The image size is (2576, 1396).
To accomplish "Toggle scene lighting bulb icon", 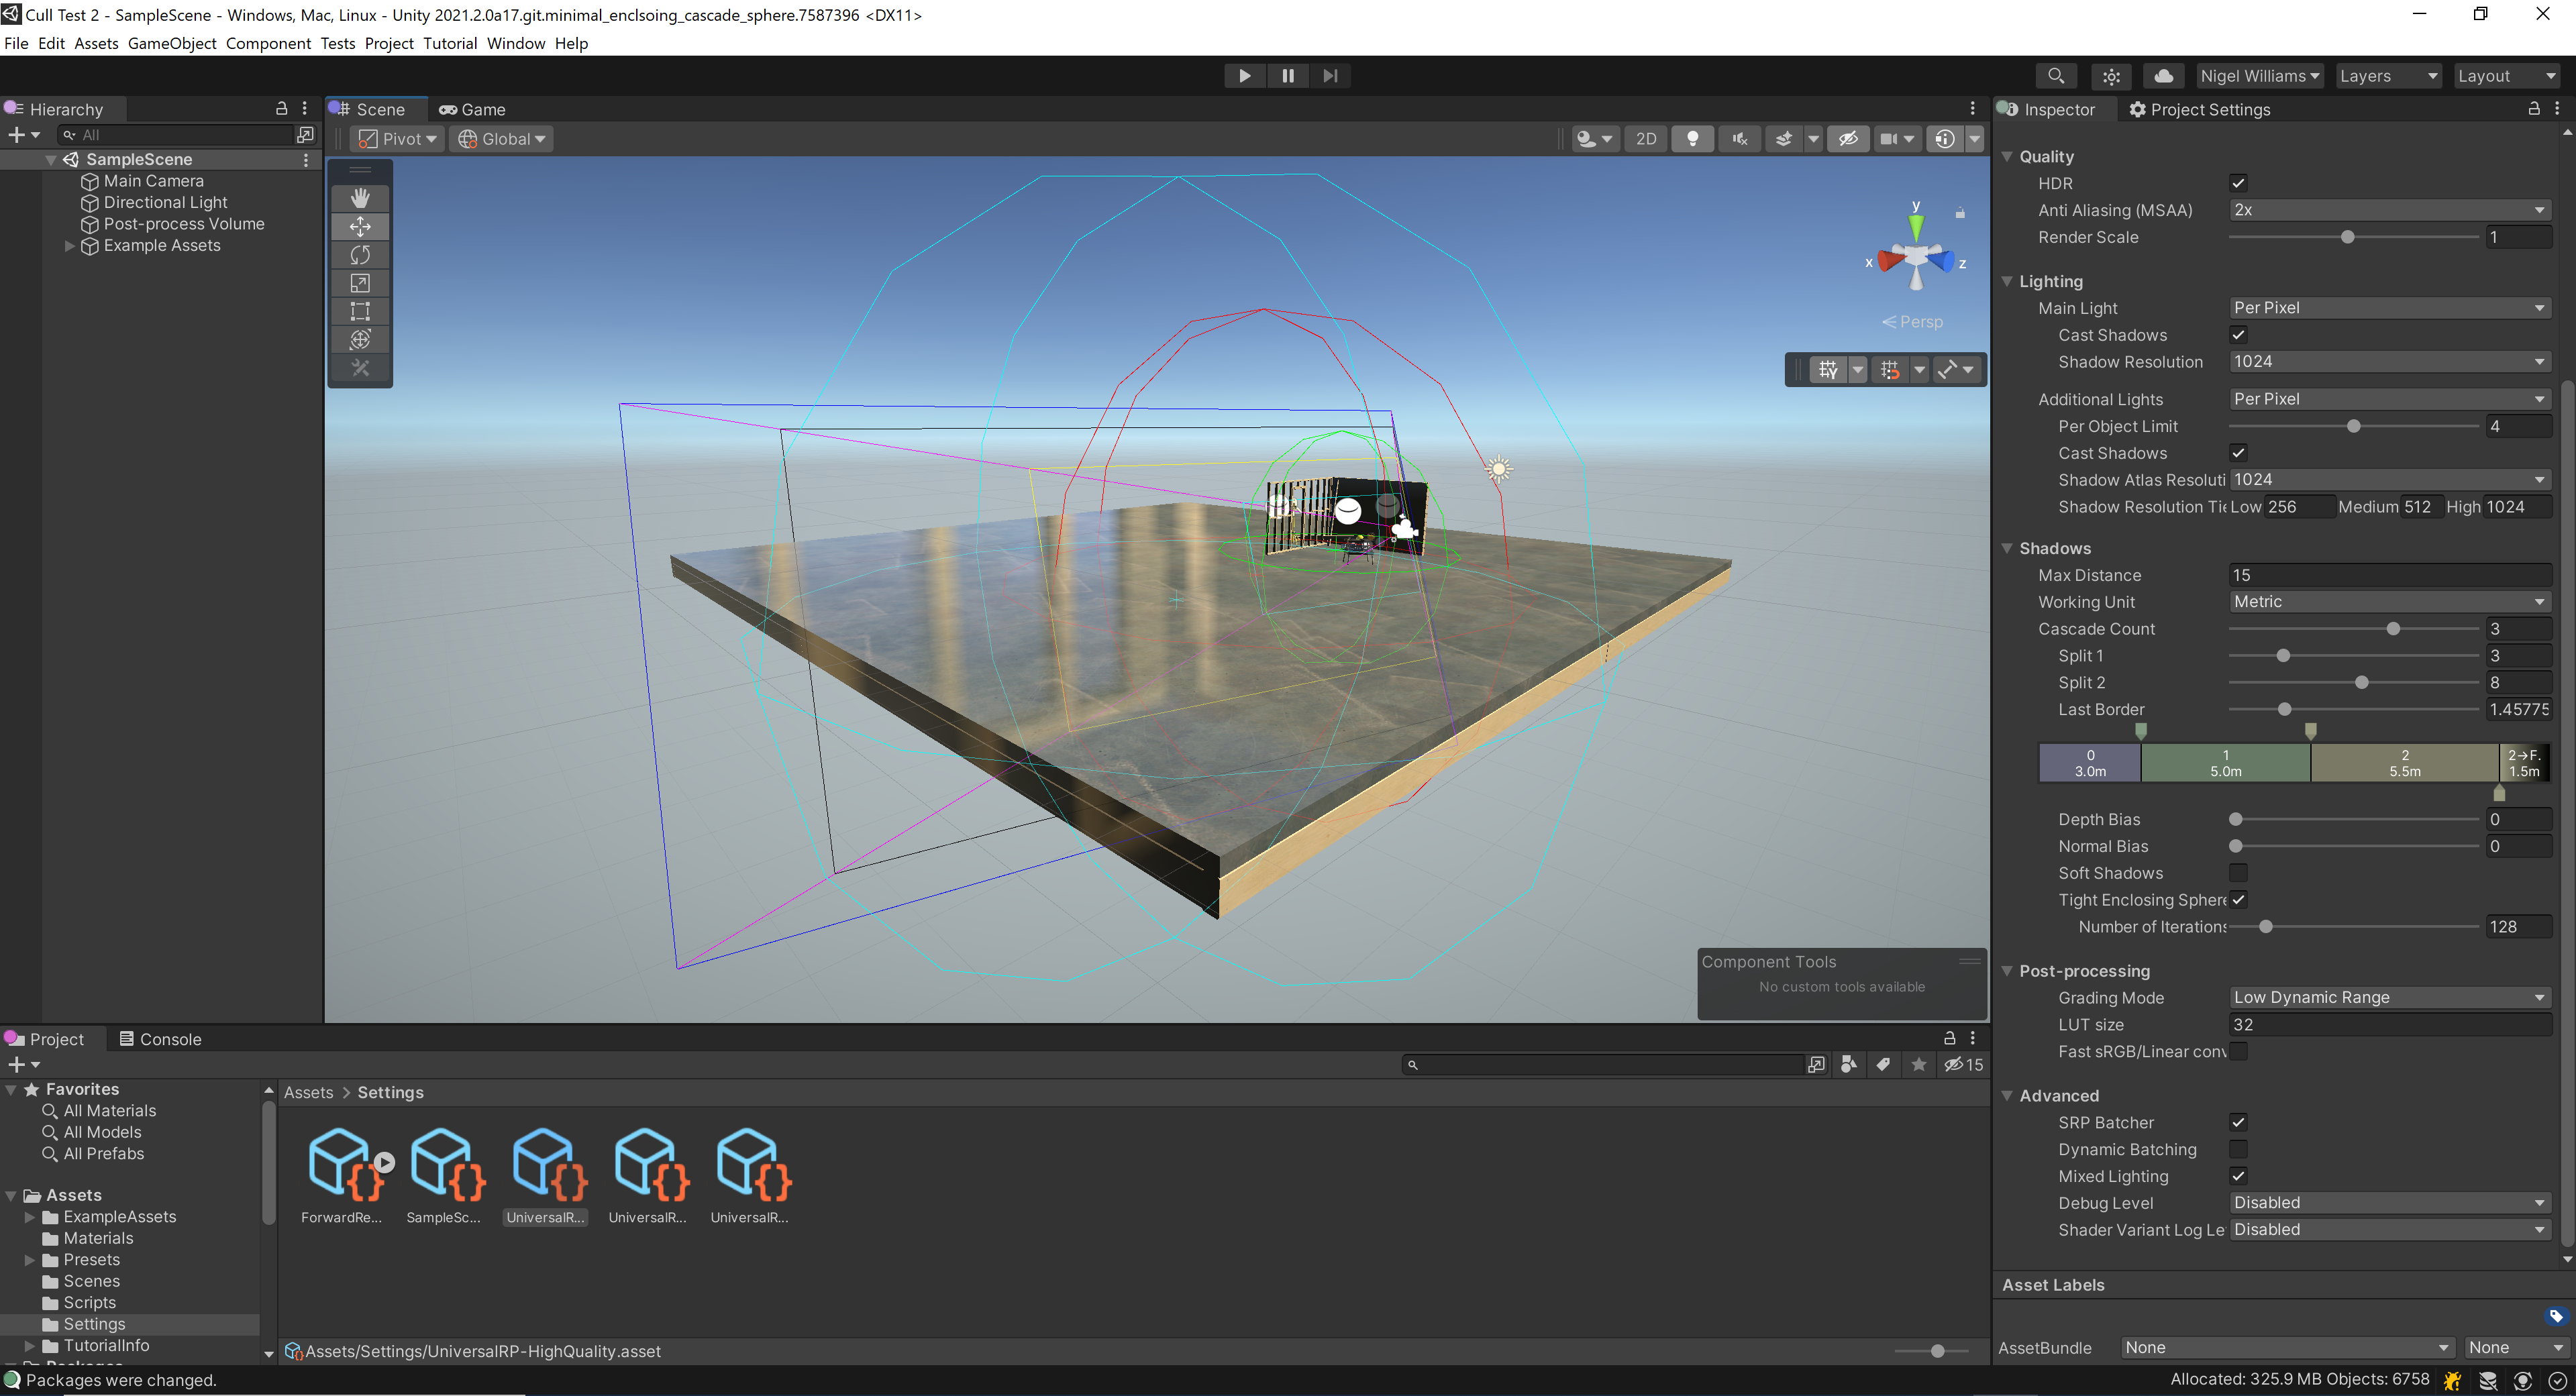I will (1692, 139).
